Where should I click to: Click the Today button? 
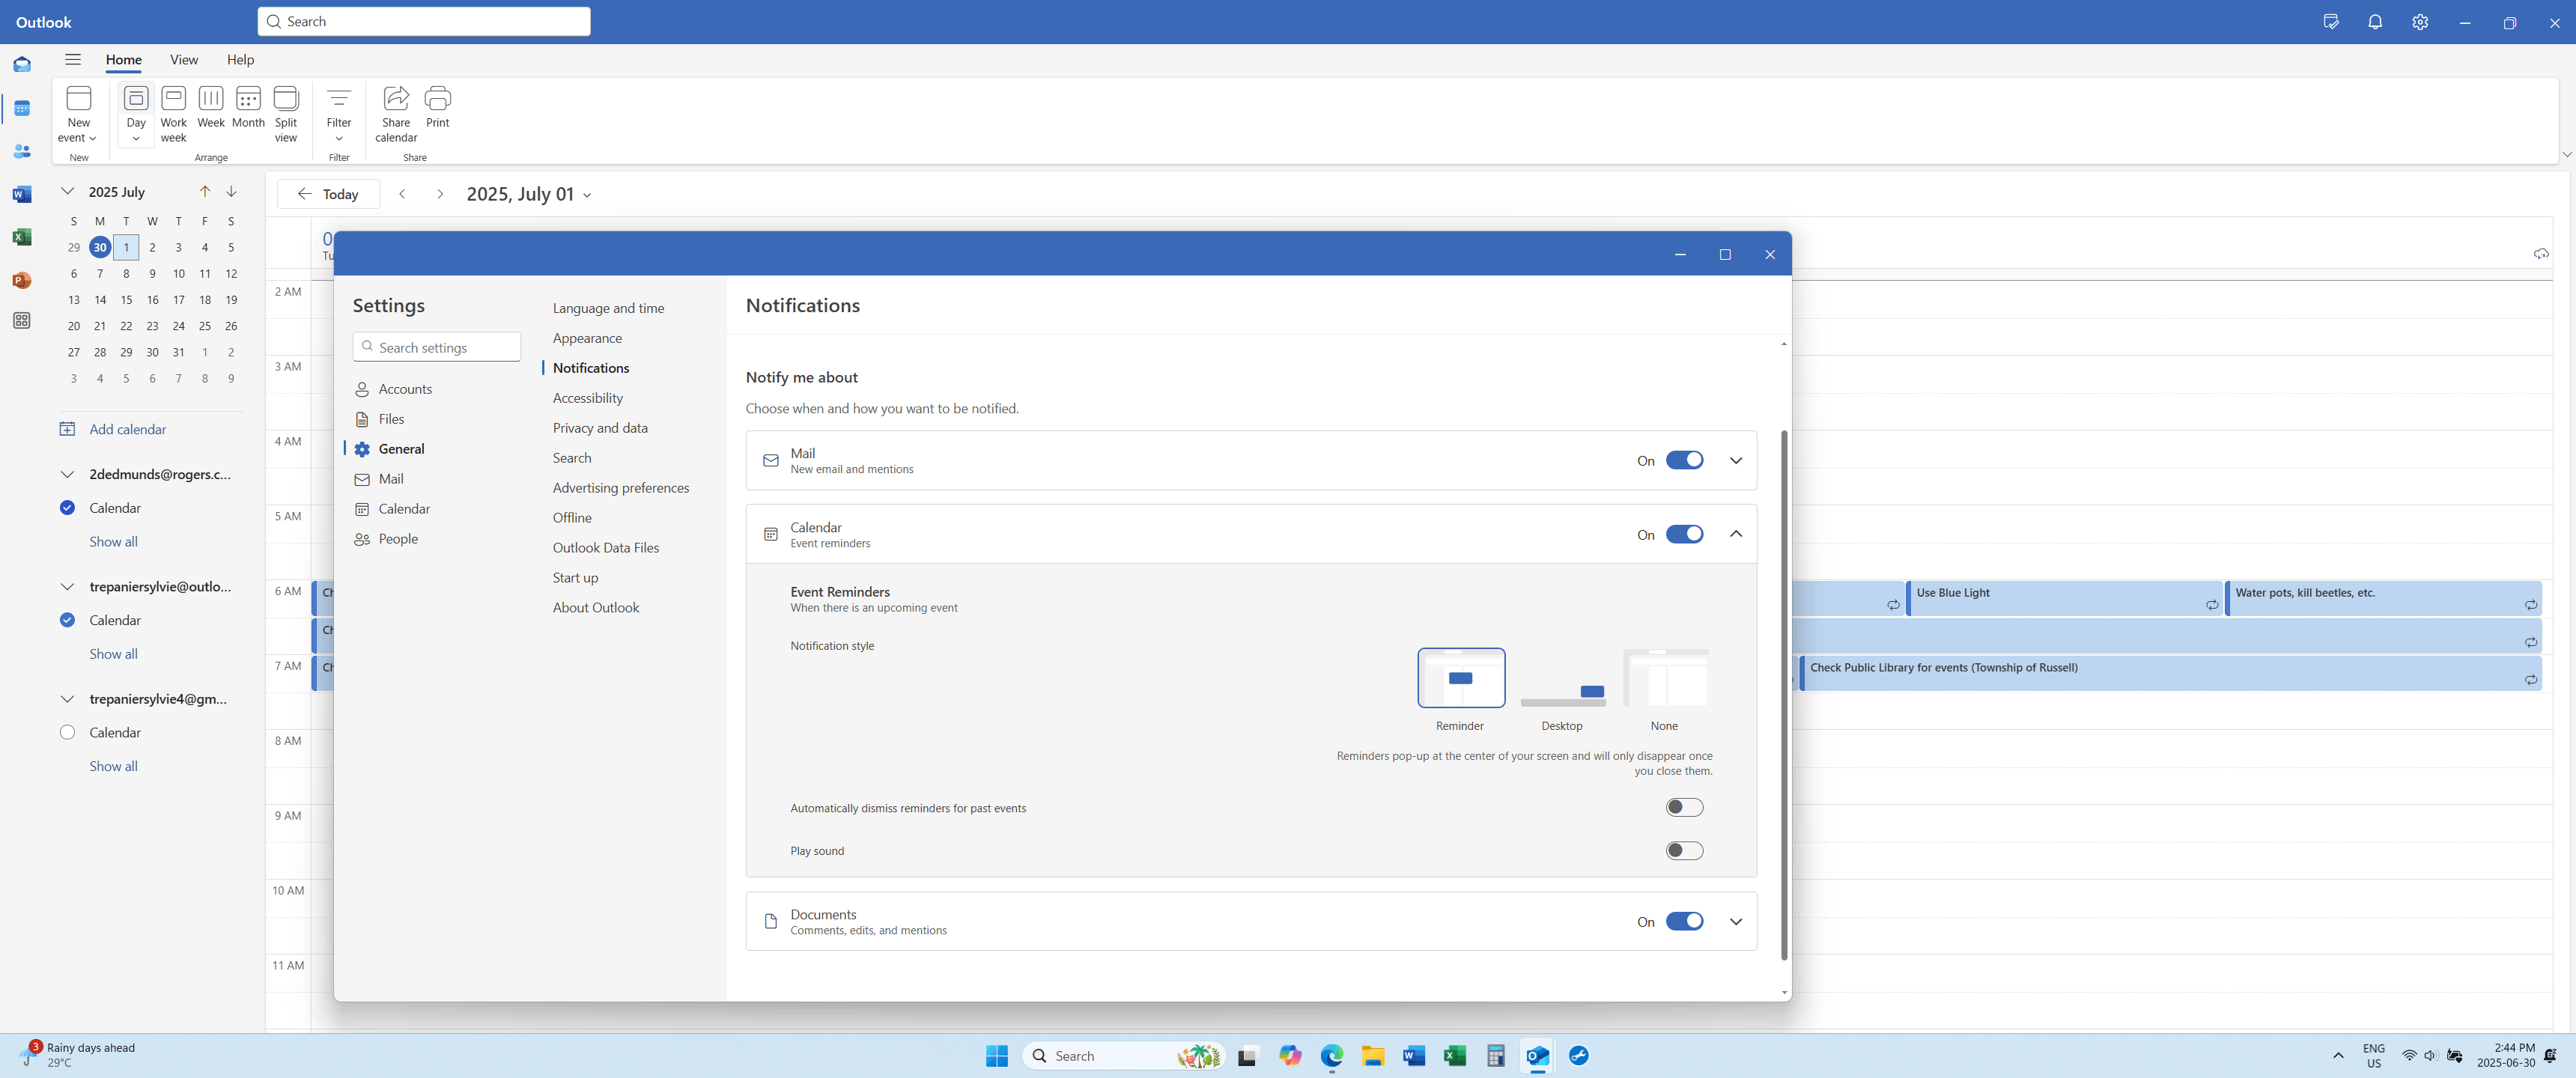point(329,194)
